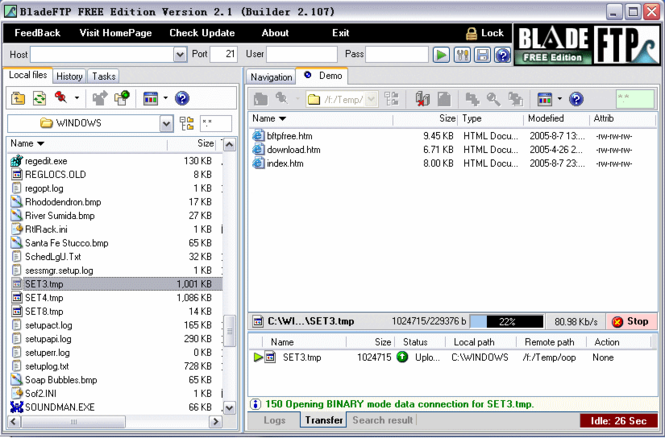
Task: Click the save site floppy icon
Action: coord(482,55)
